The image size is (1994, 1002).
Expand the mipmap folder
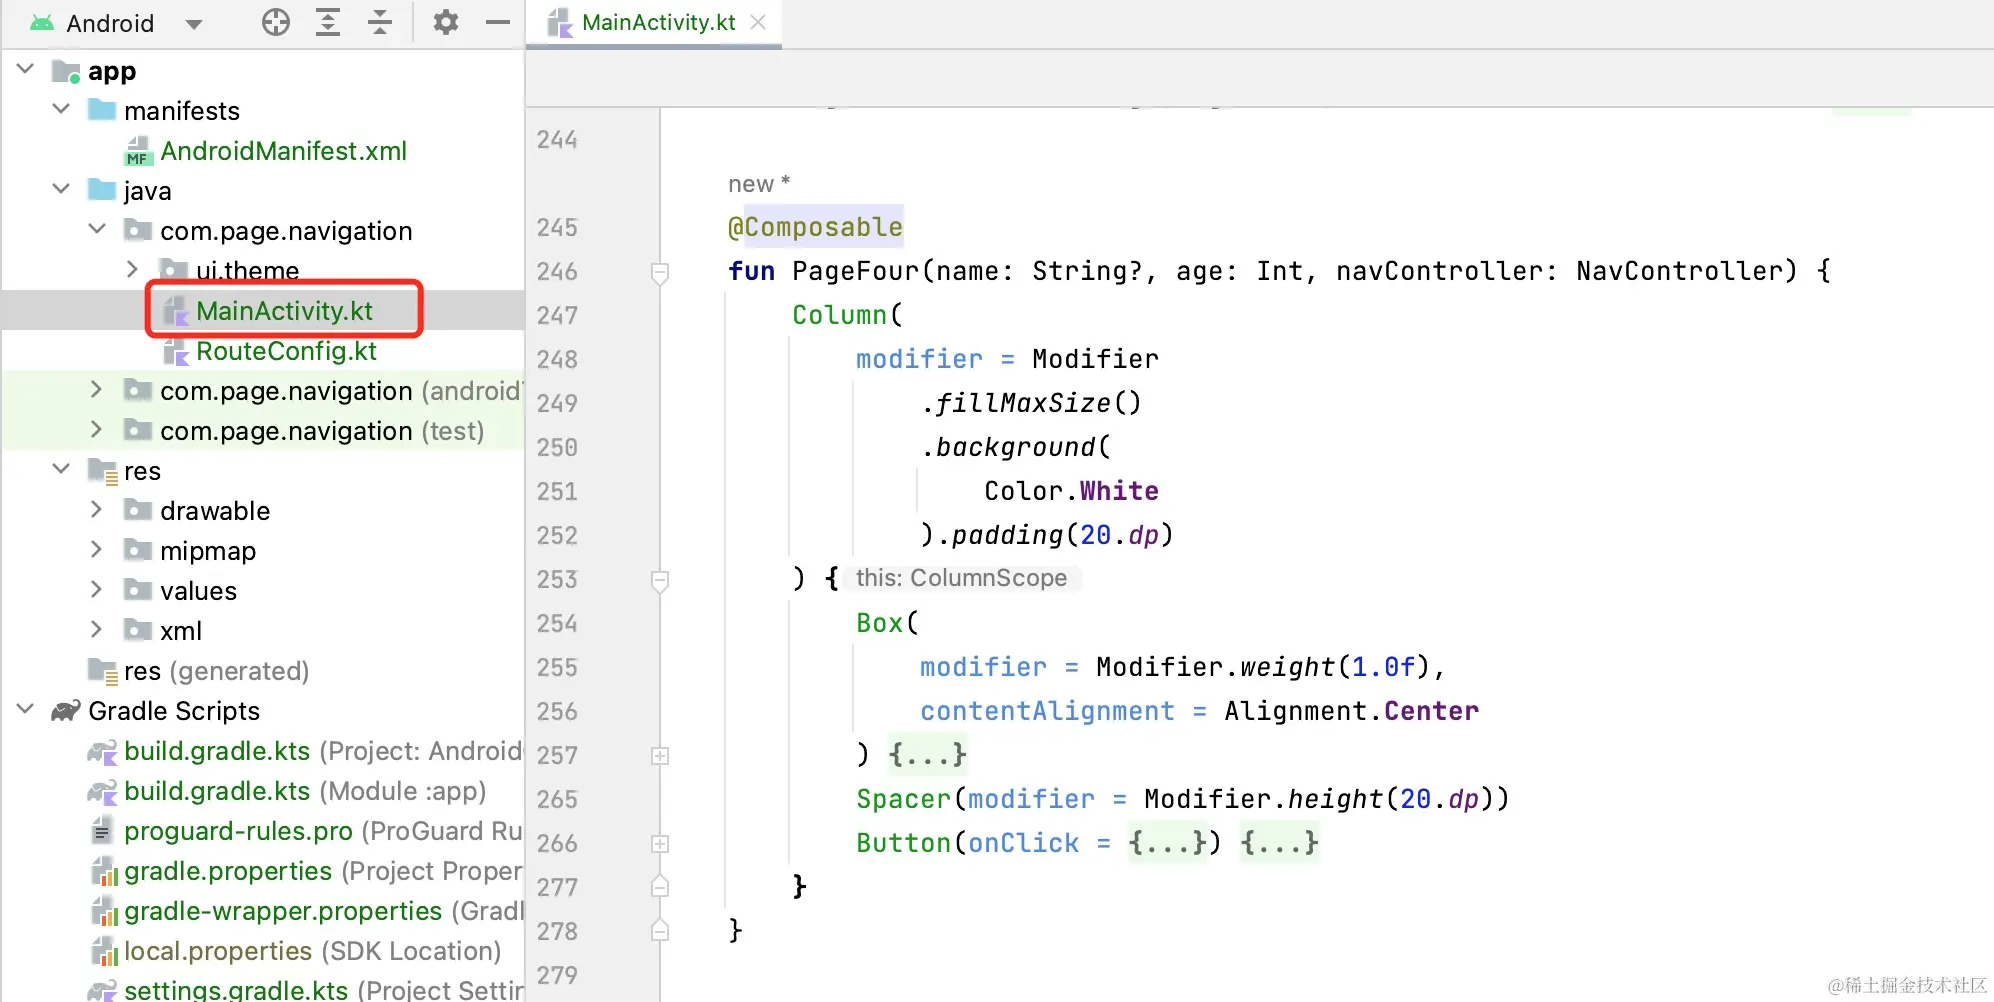click(x=96, y=550)
